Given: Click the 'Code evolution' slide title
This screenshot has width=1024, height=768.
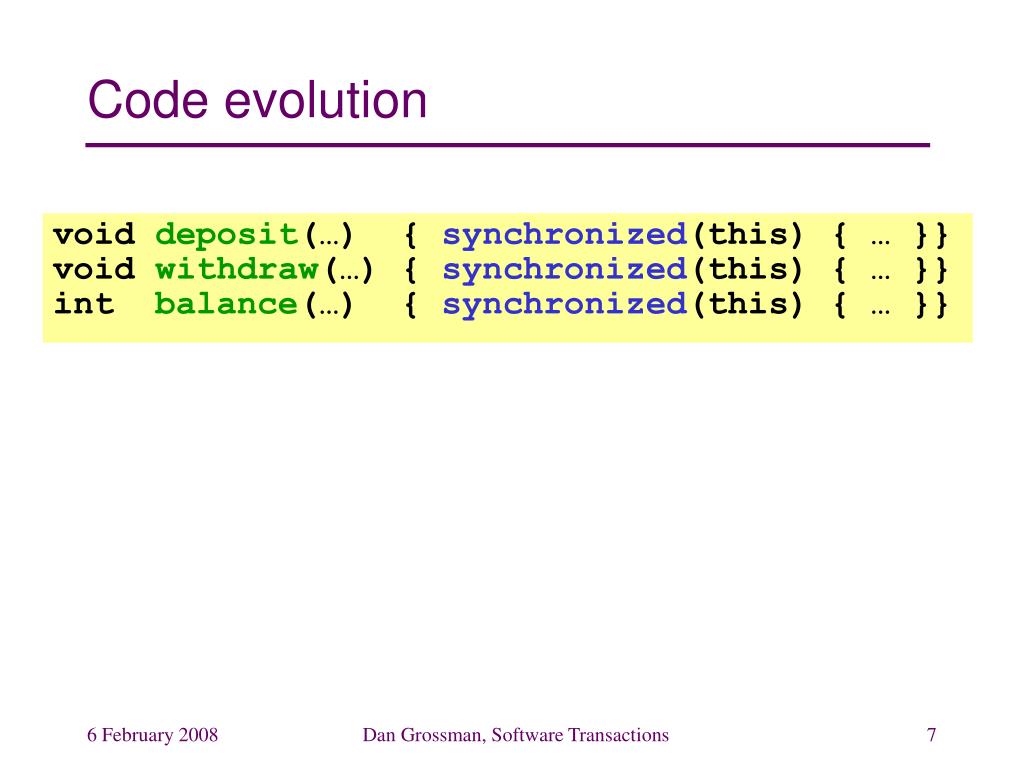Looking at the screenshot, I should coord(257,100).
